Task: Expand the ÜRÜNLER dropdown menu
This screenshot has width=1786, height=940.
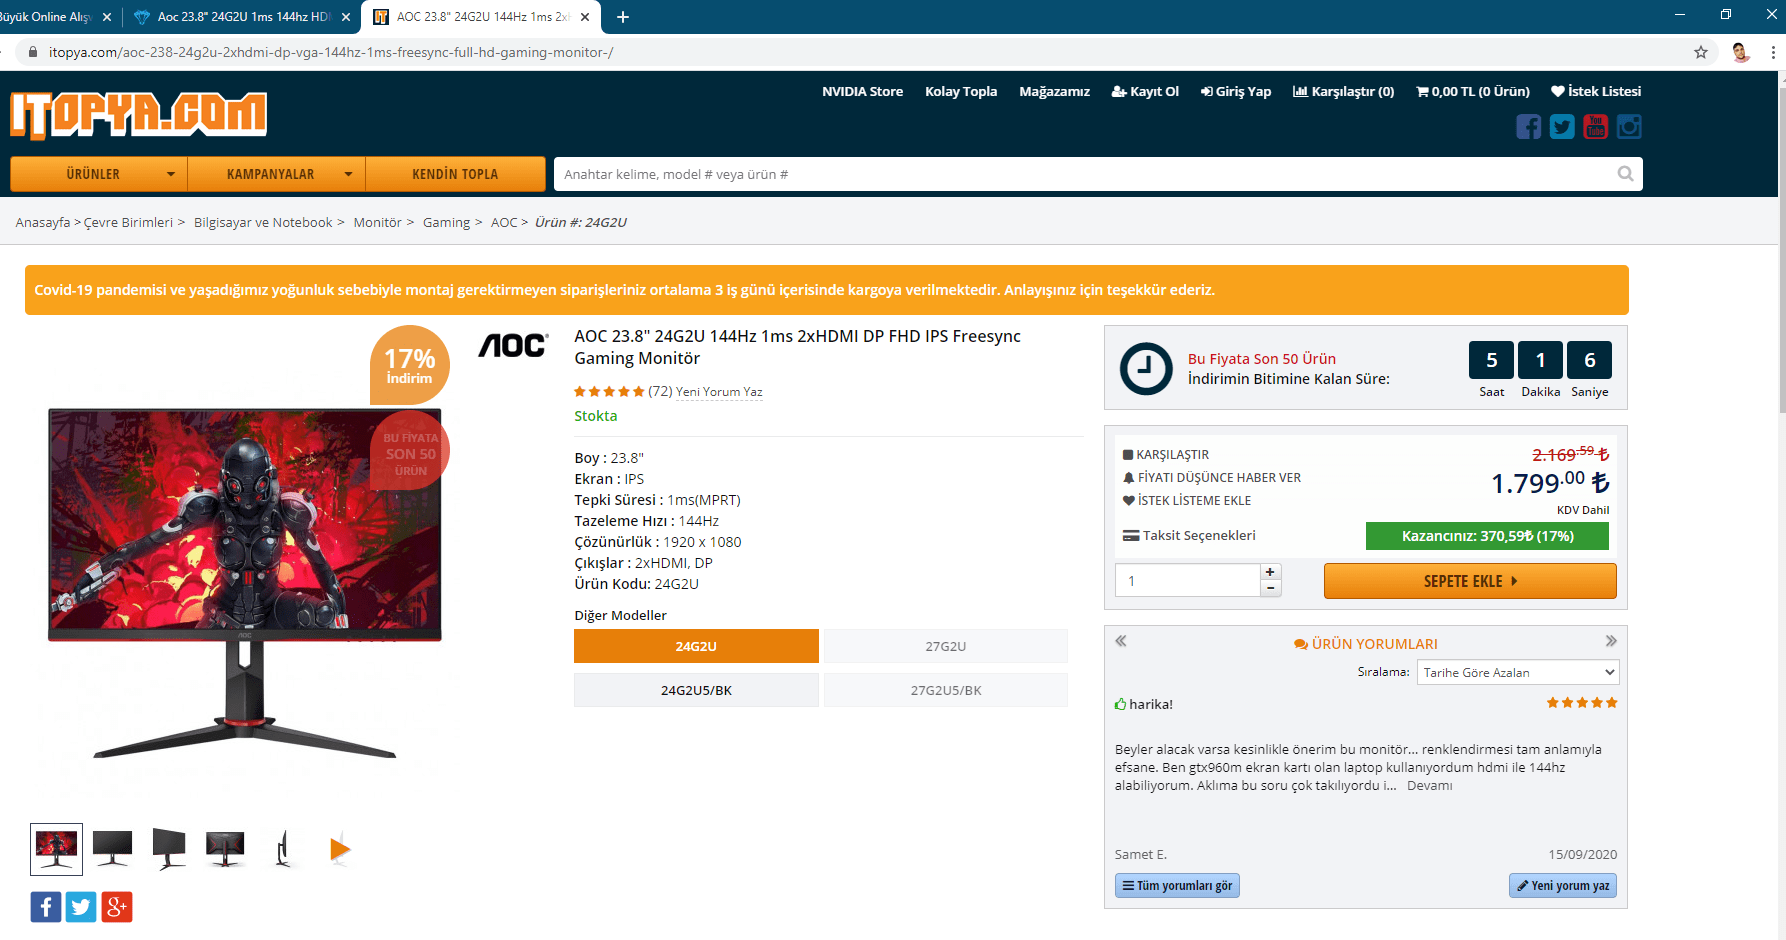Action: pyautogui.click(x=99, y=174)
